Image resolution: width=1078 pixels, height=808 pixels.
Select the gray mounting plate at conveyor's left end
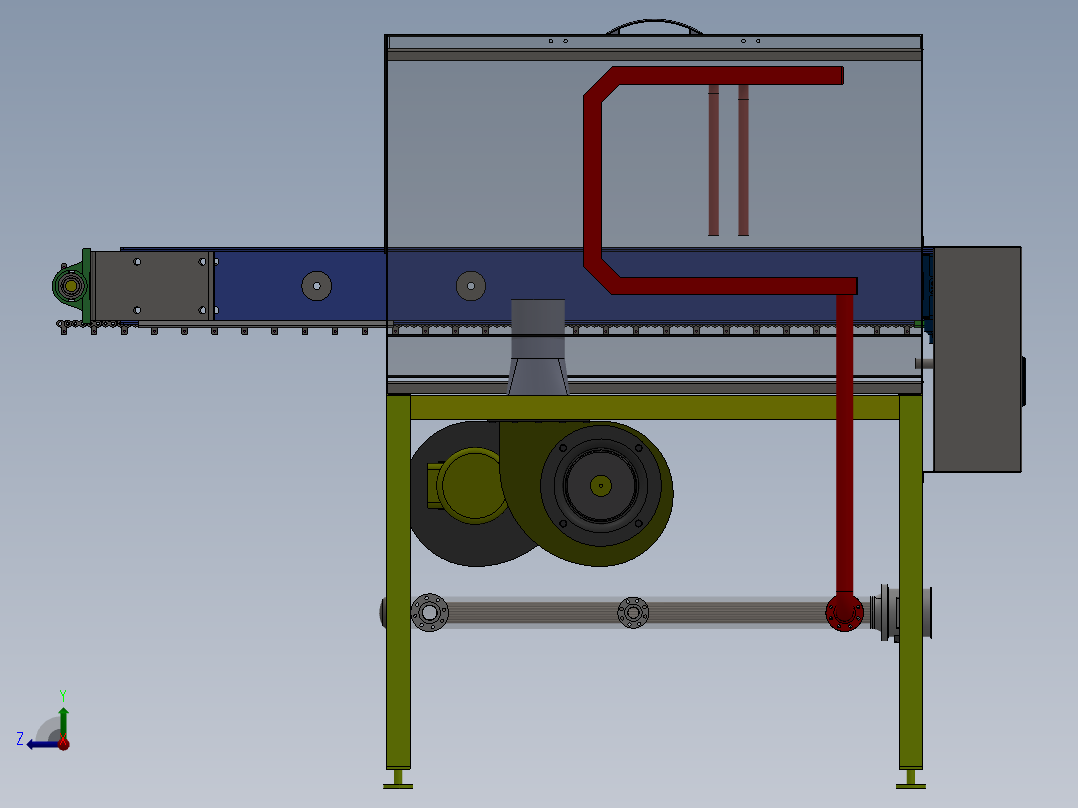click(152, 285)
